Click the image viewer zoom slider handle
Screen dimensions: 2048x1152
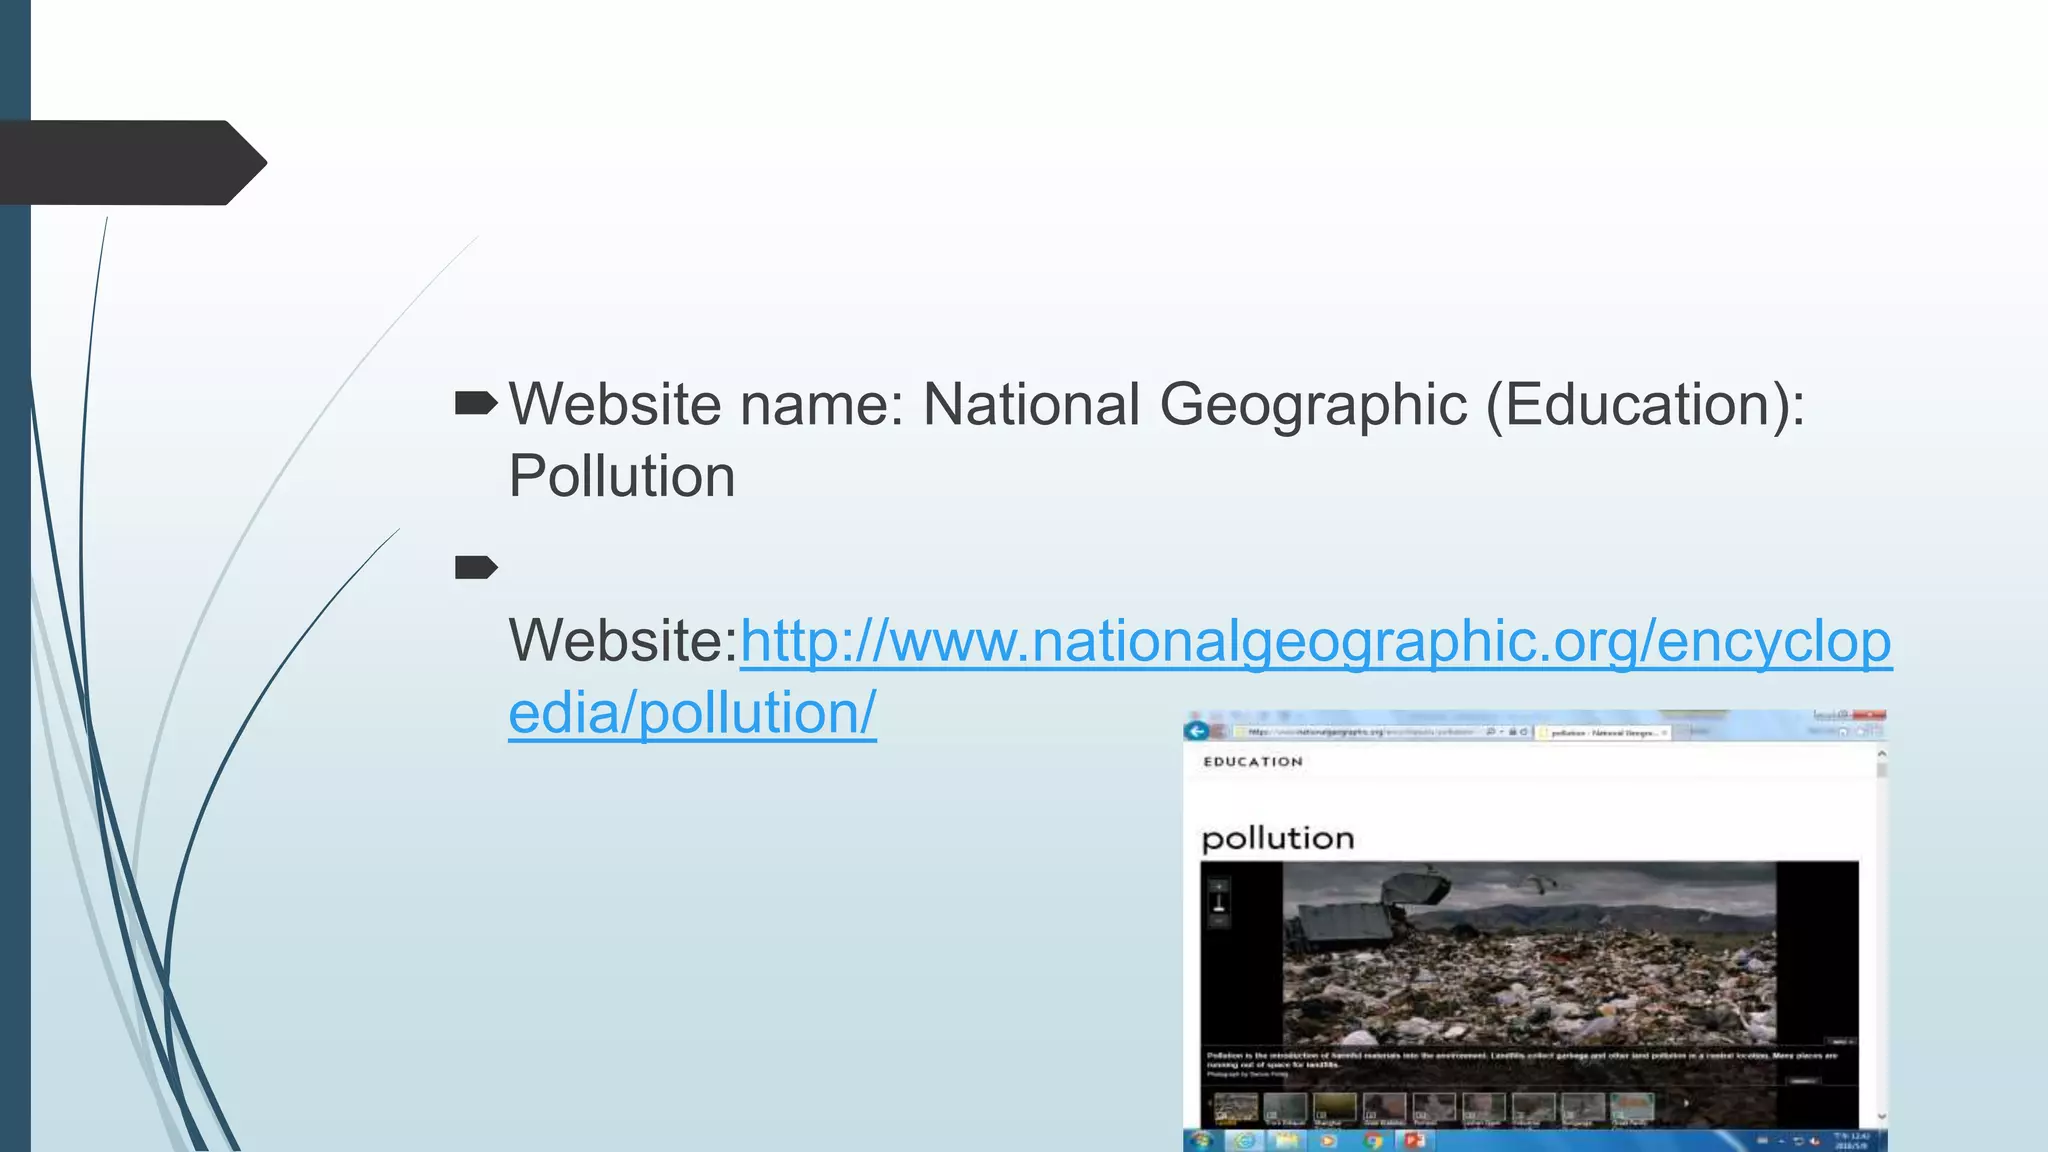(1218, 907)
